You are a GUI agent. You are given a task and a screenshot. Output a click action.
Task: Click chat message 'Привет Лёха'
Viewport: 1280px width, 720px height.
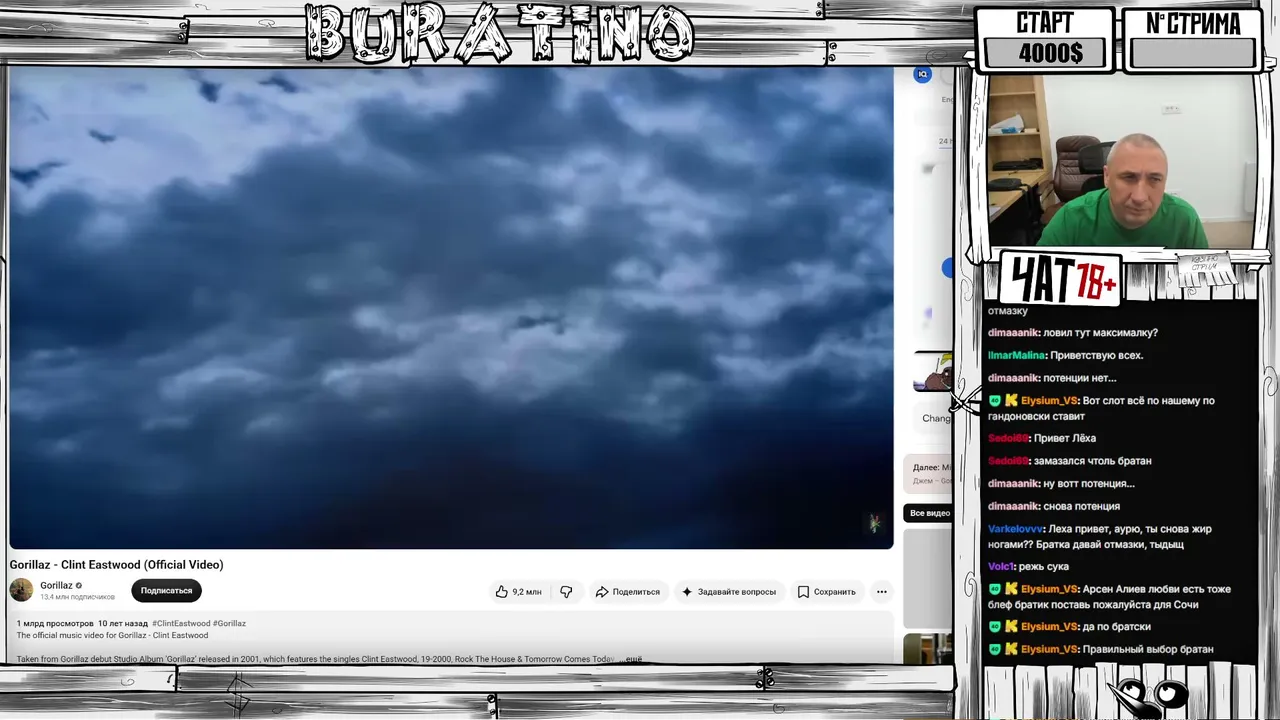1065,438
